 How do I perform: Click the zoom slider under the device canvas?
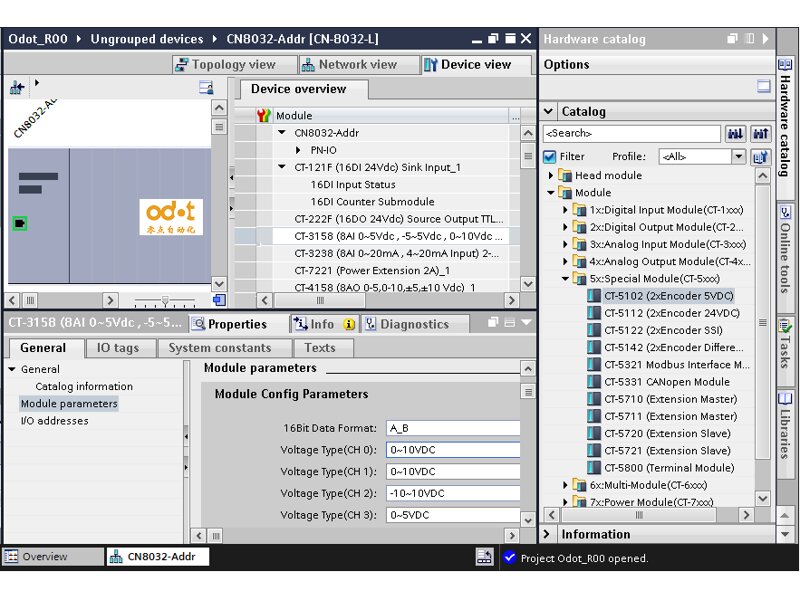pyautogui.click(x=165, y=300)
